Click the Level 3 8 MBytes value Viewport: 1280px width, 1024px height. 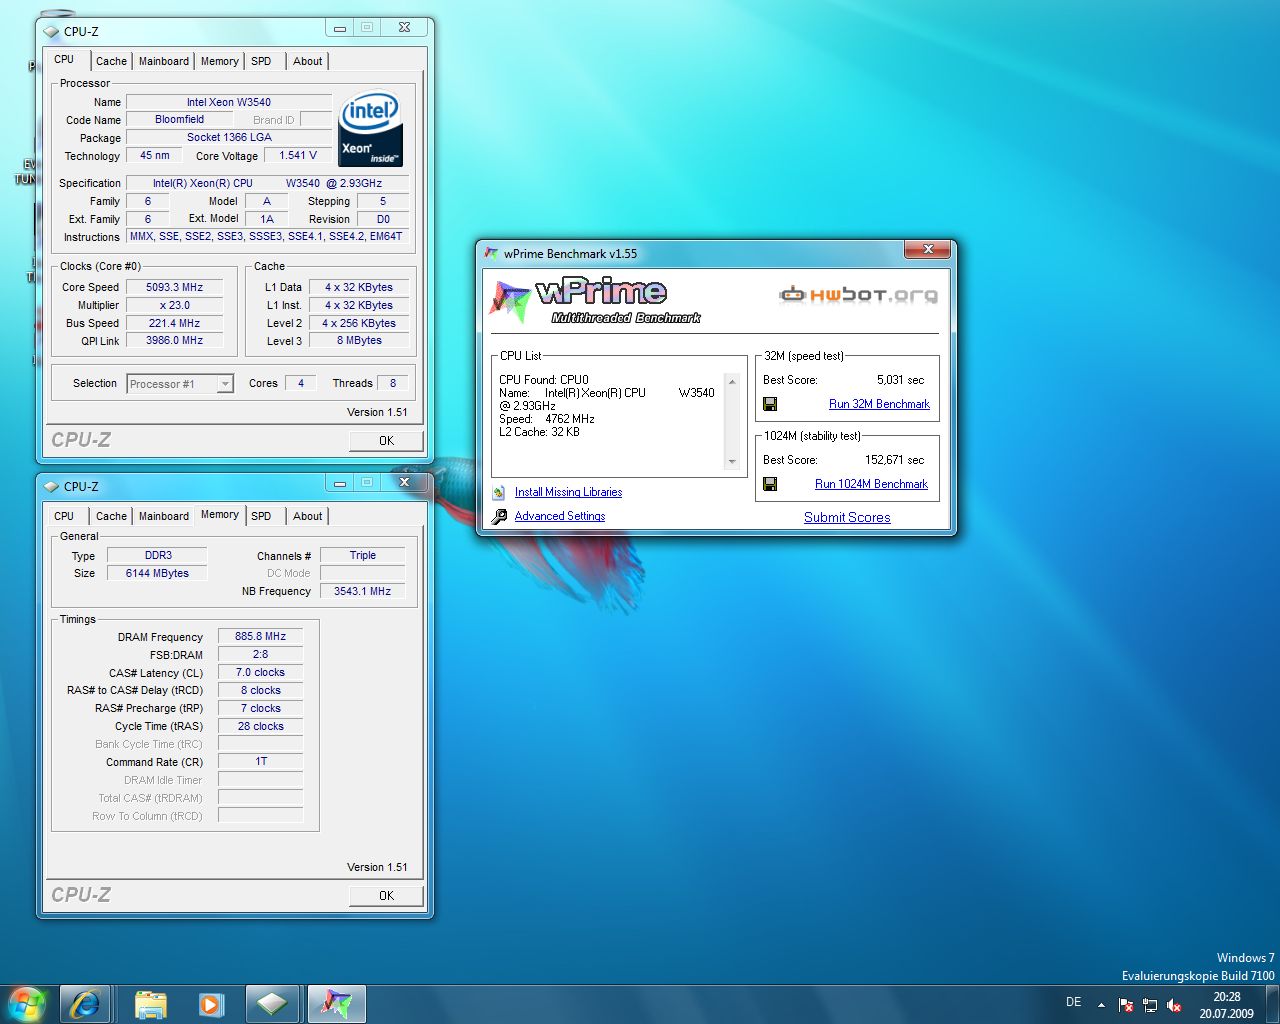click(359, 341)
